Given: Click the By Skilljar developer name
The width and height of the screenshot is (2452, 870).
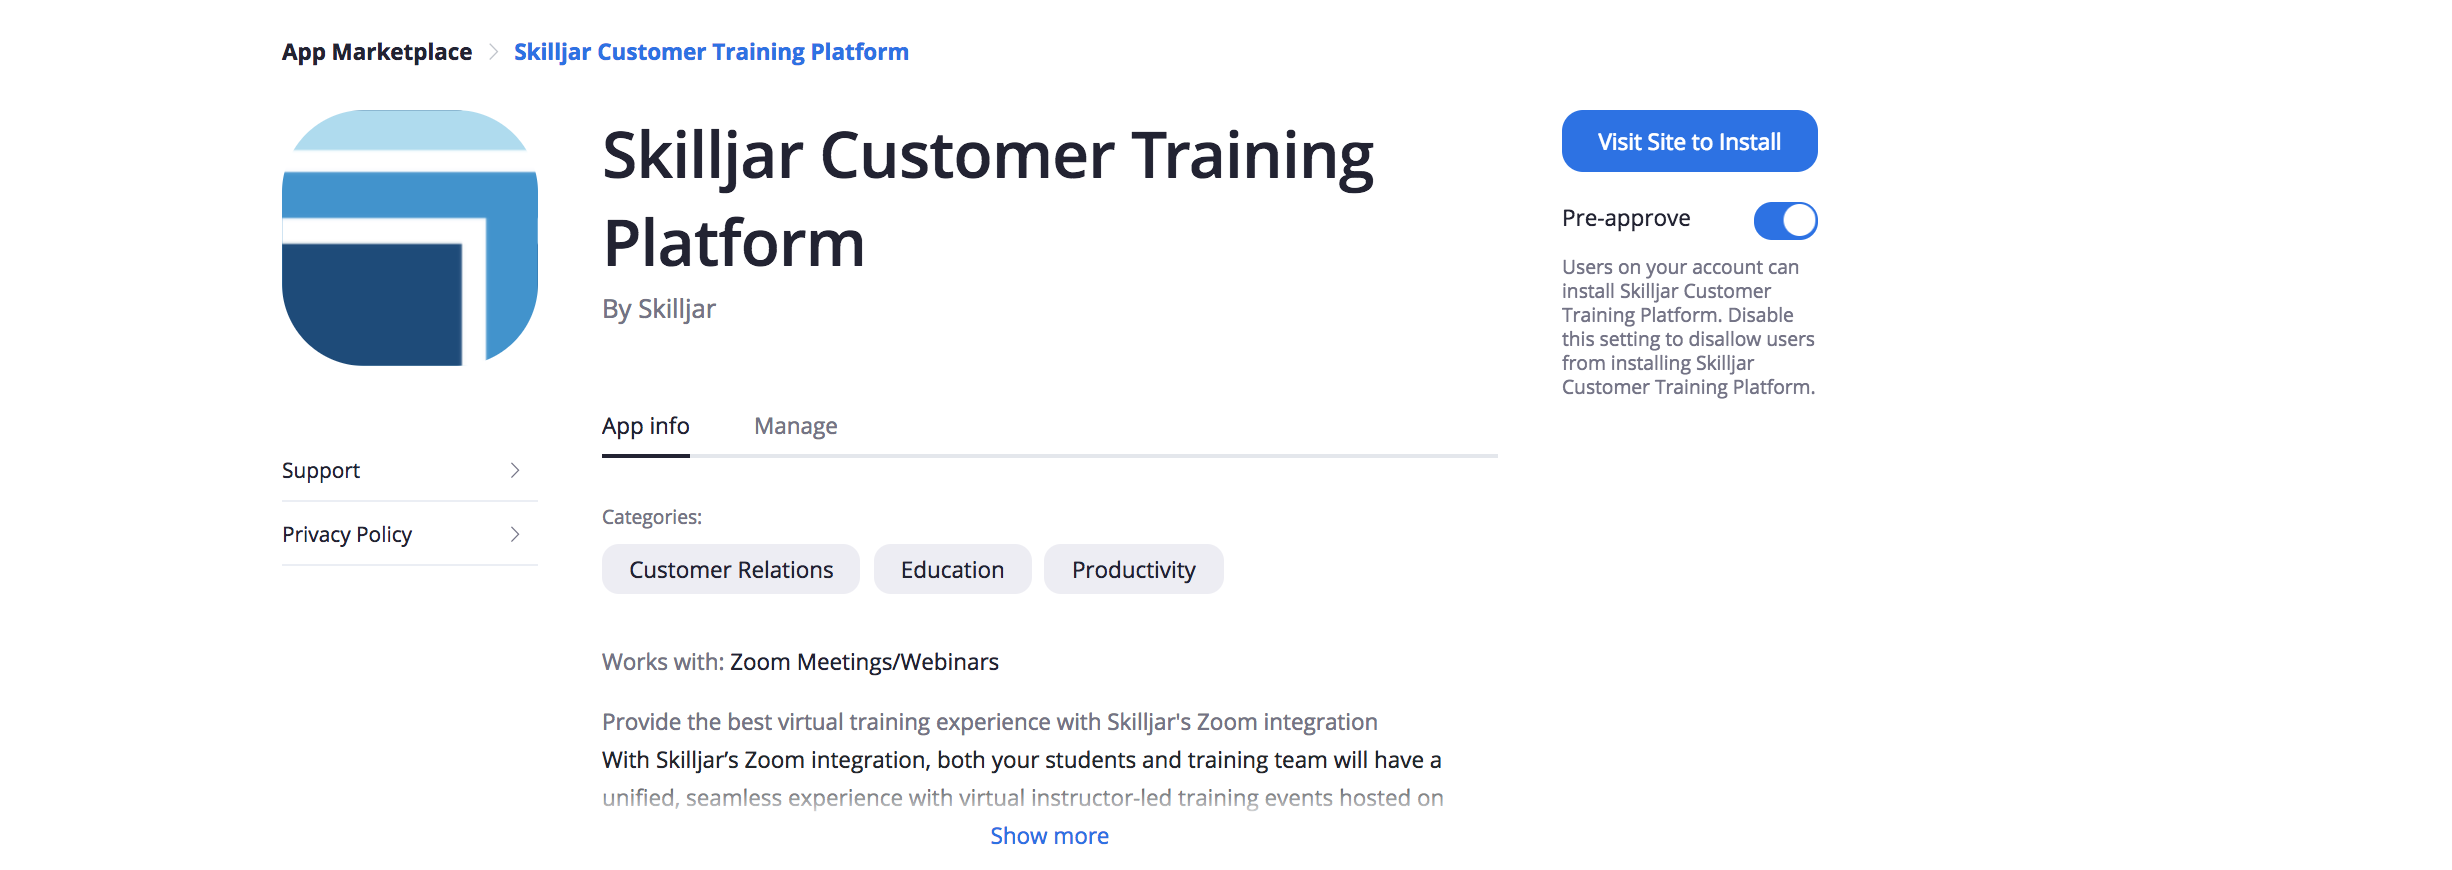Looking at the screenshot, I should [659, 309].
